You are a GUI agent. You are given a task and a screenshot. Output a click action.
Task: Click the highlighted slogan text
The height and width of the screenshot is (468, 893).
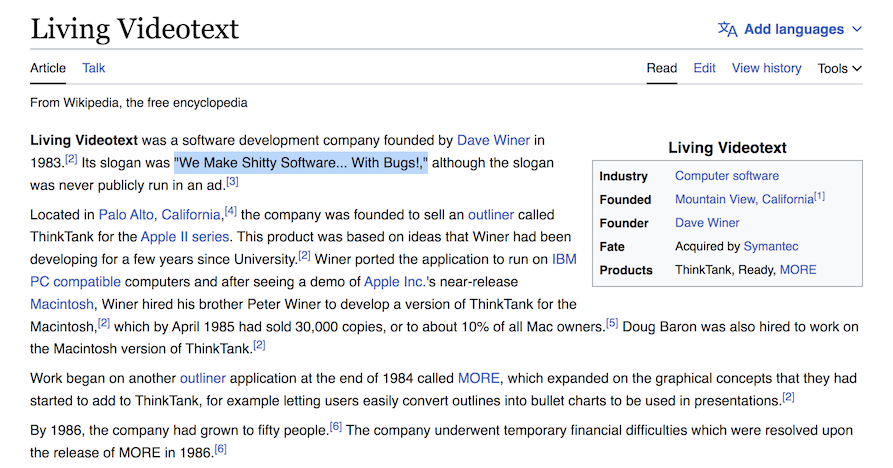coord(300,162)
